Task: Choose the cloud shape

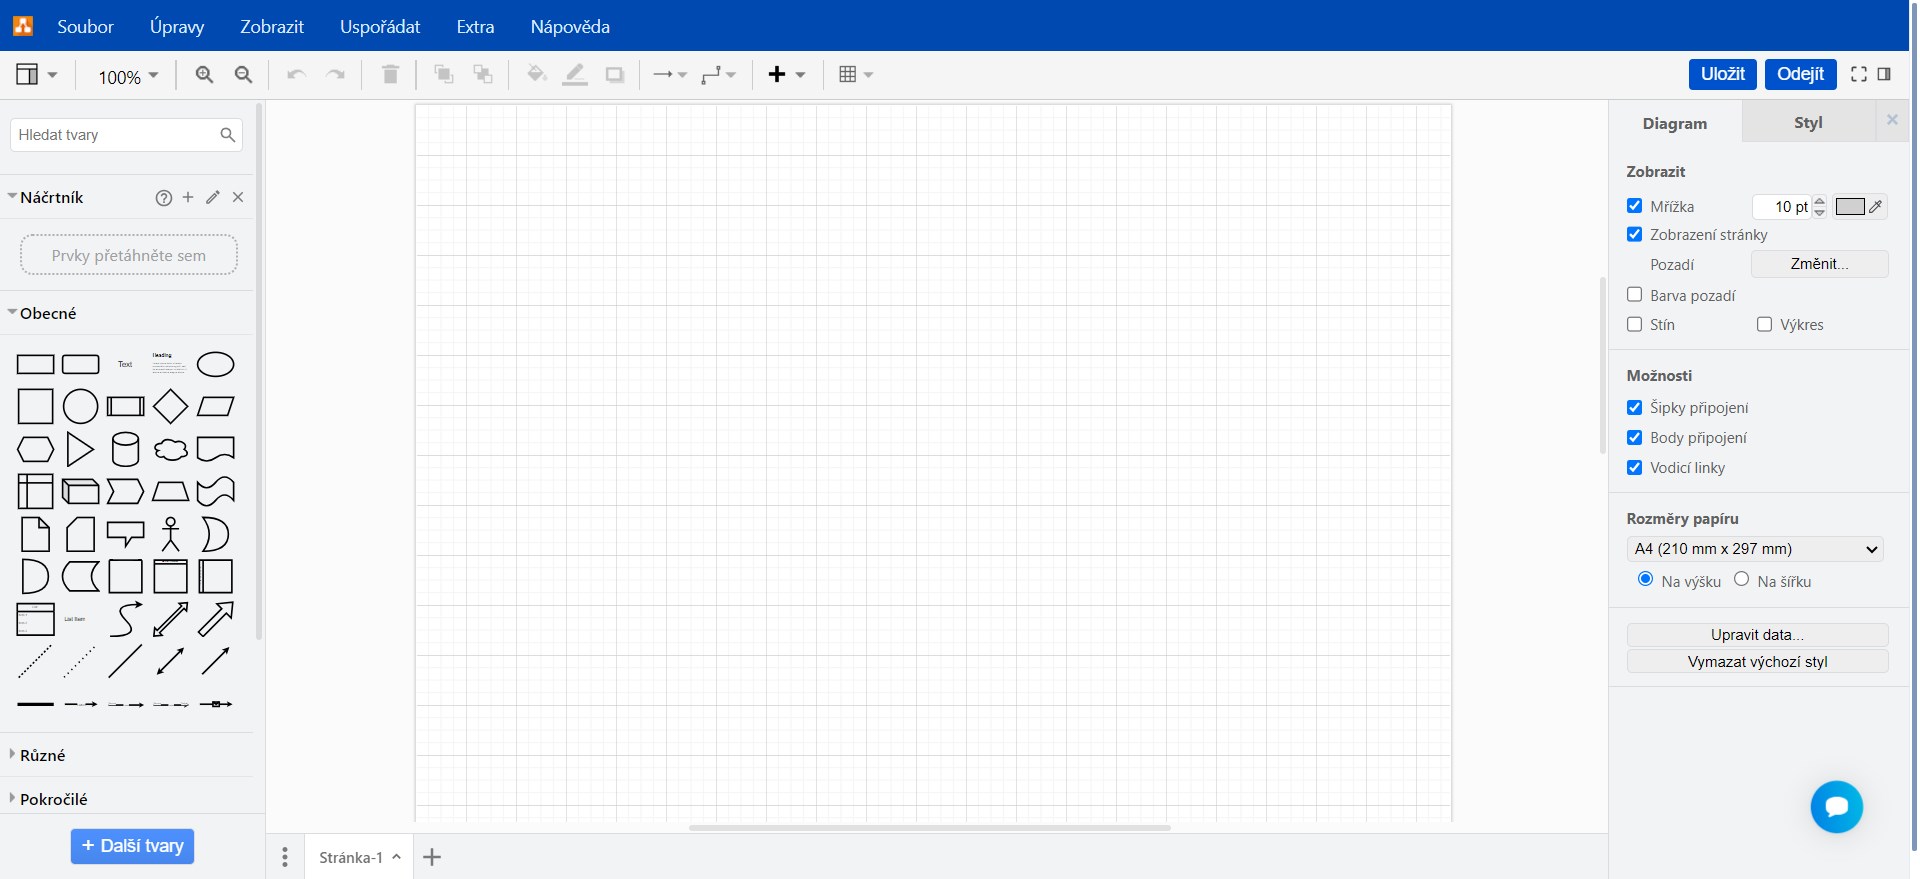Action: [x=170, y=450]
